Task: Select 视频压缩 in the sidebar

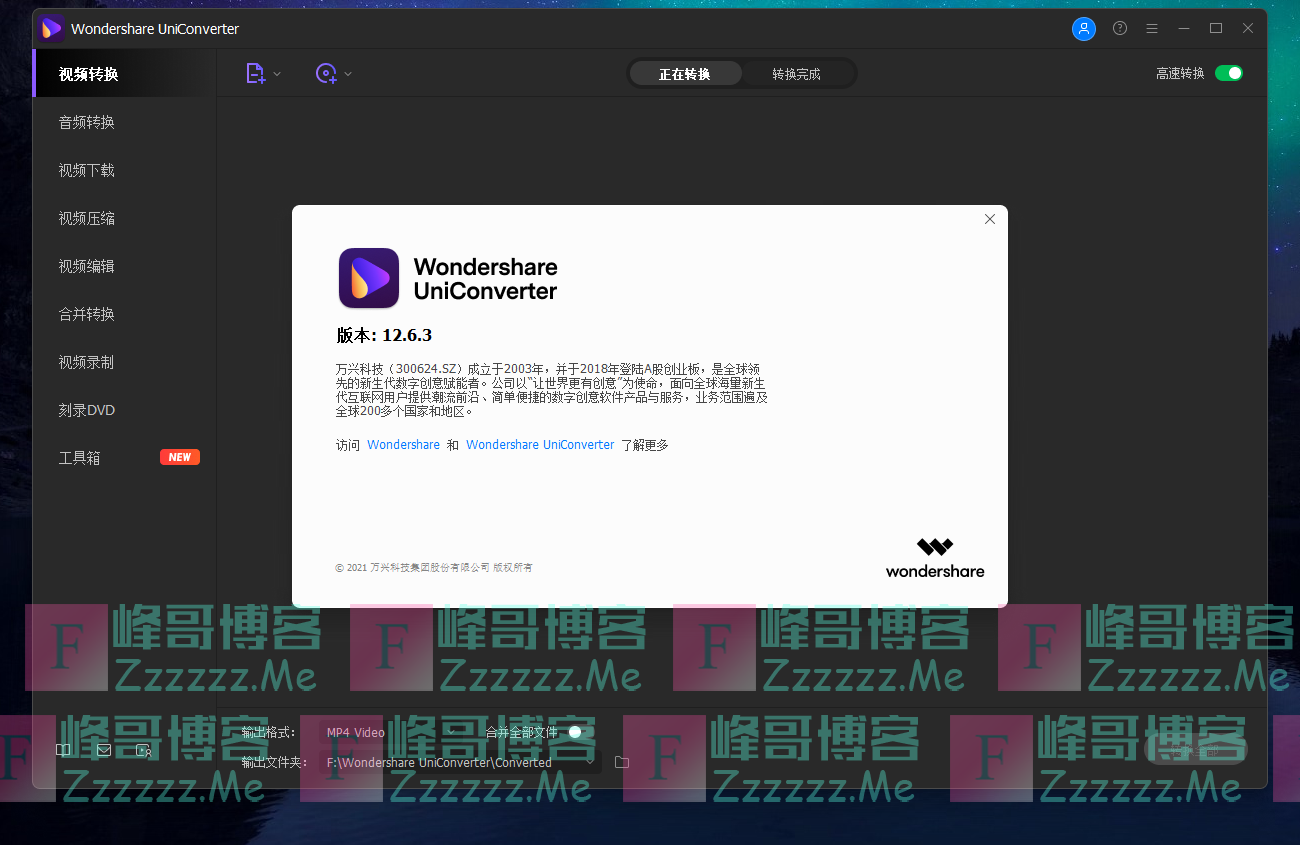Action: tap(87, 218)
